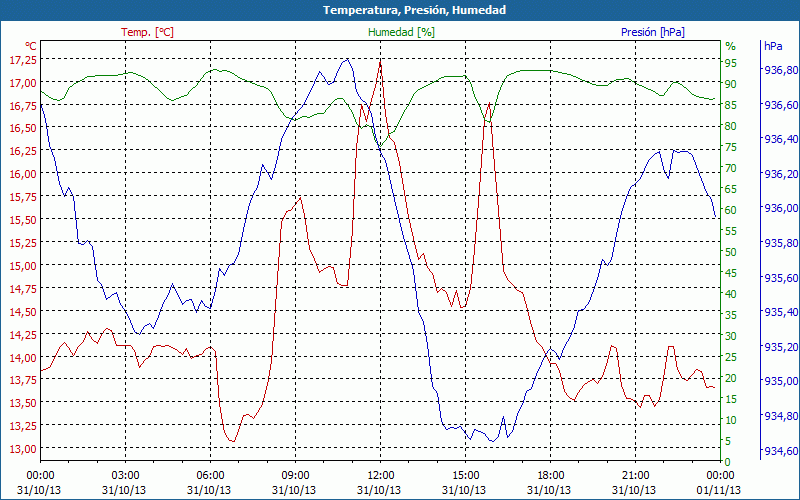Click the date label "01/11/13"
Image resolution: width=800 pixels, height=500 pixels.
click(x=719, y=490)
